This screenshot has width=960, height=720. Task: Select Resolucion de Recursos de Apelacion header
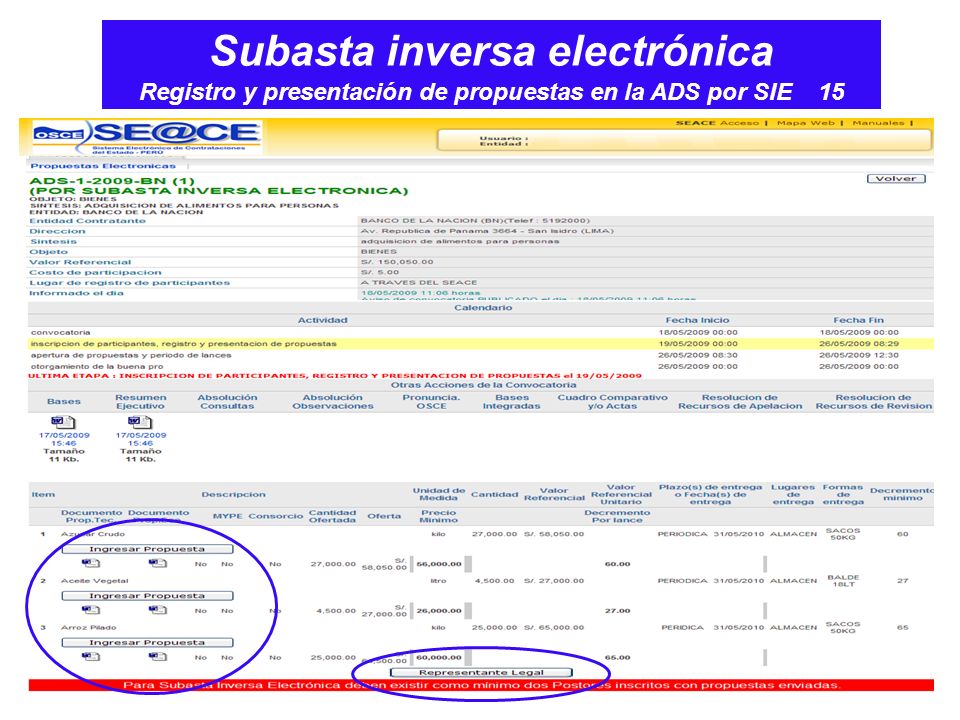pyautogui.click(x=740, y=402)
